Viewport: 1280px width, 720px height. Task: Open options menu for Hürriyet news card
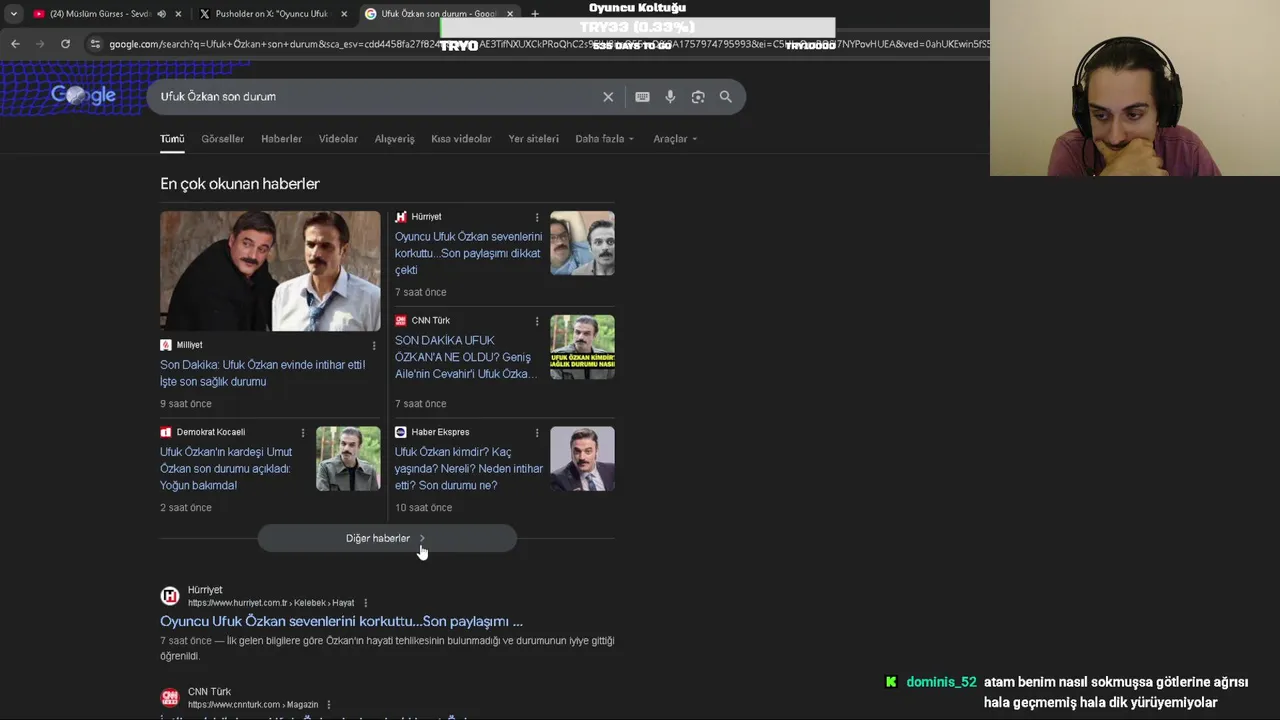tap(537, 217)
